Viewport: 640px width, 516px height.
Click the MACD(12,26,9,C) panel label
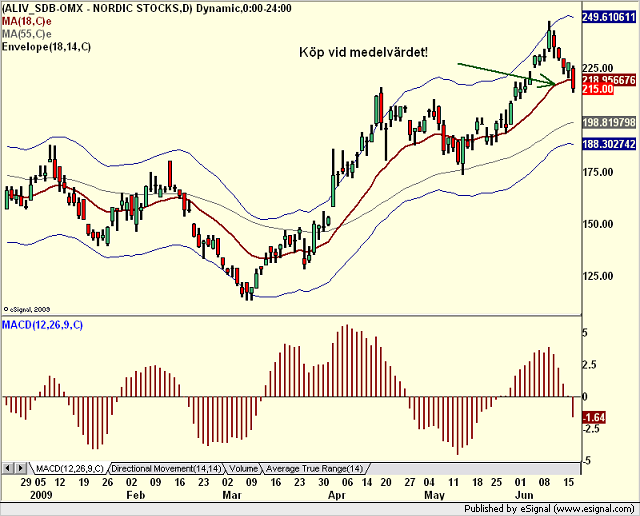coord(42,325)
